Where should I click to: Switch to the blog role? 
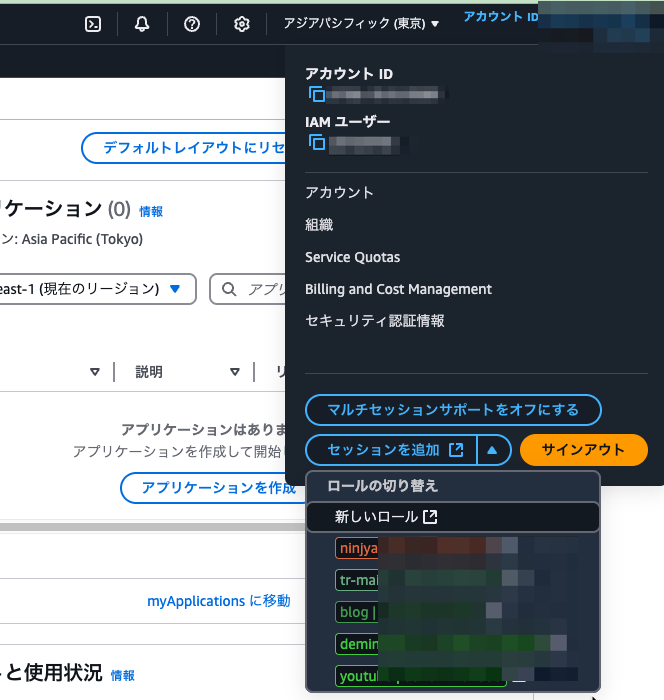[453, 612]
